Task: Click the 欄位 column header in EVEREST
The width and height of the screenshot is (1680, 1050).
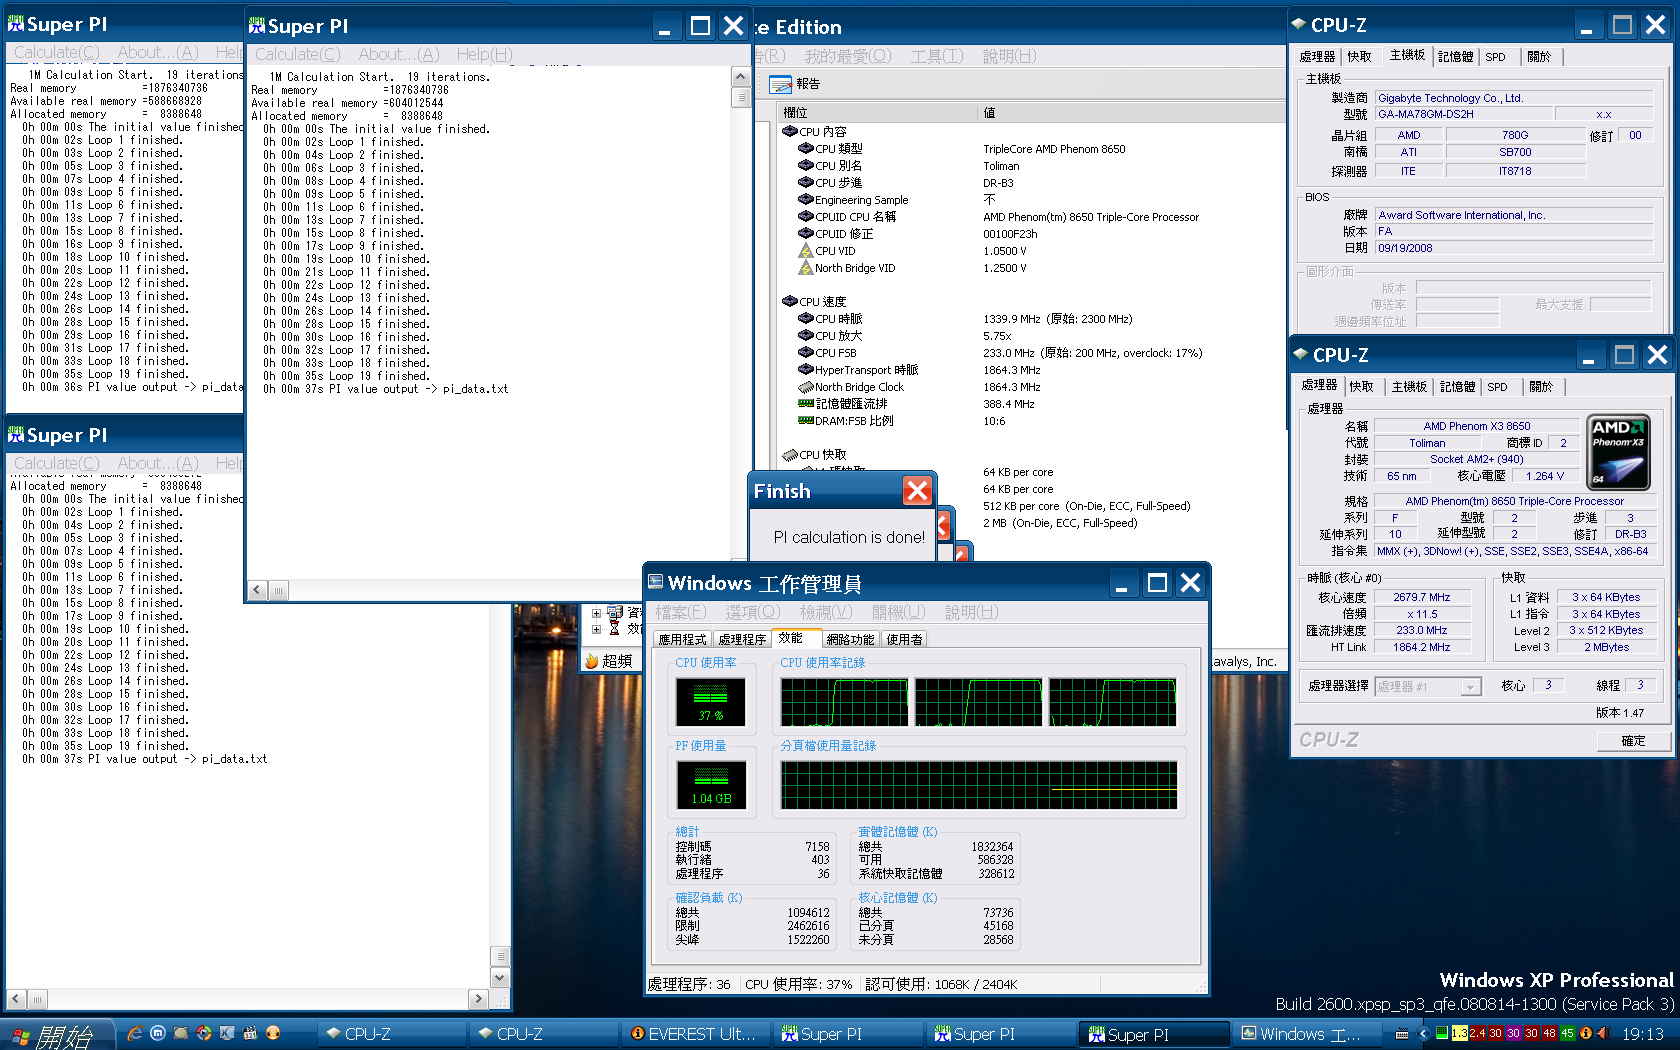Action: [x=876, y=113]
